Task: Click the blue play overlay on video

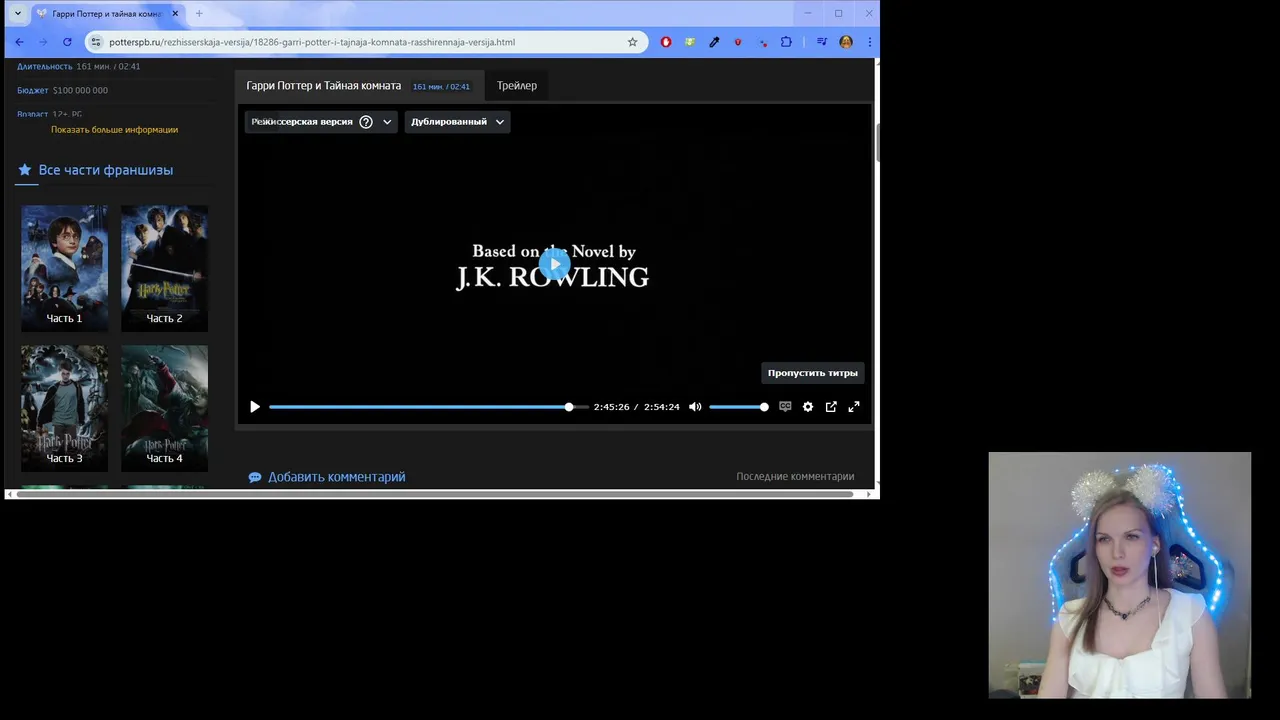Action: point(554,265)
